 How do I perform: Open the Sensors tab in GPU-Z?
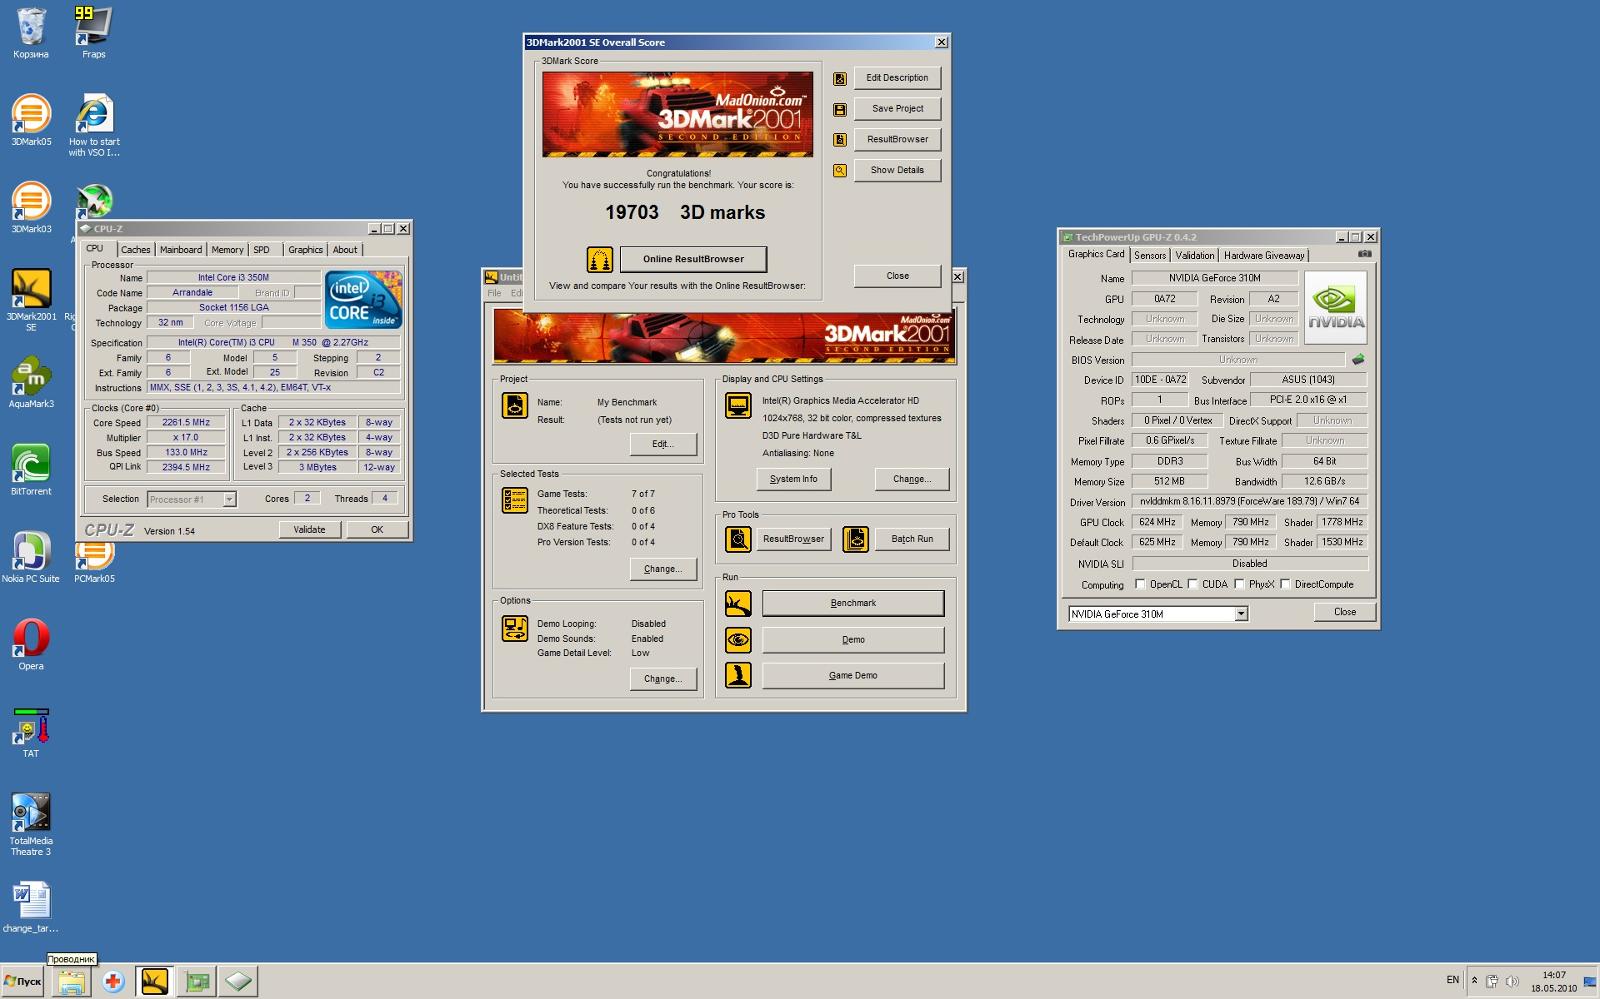point(1150,256)
